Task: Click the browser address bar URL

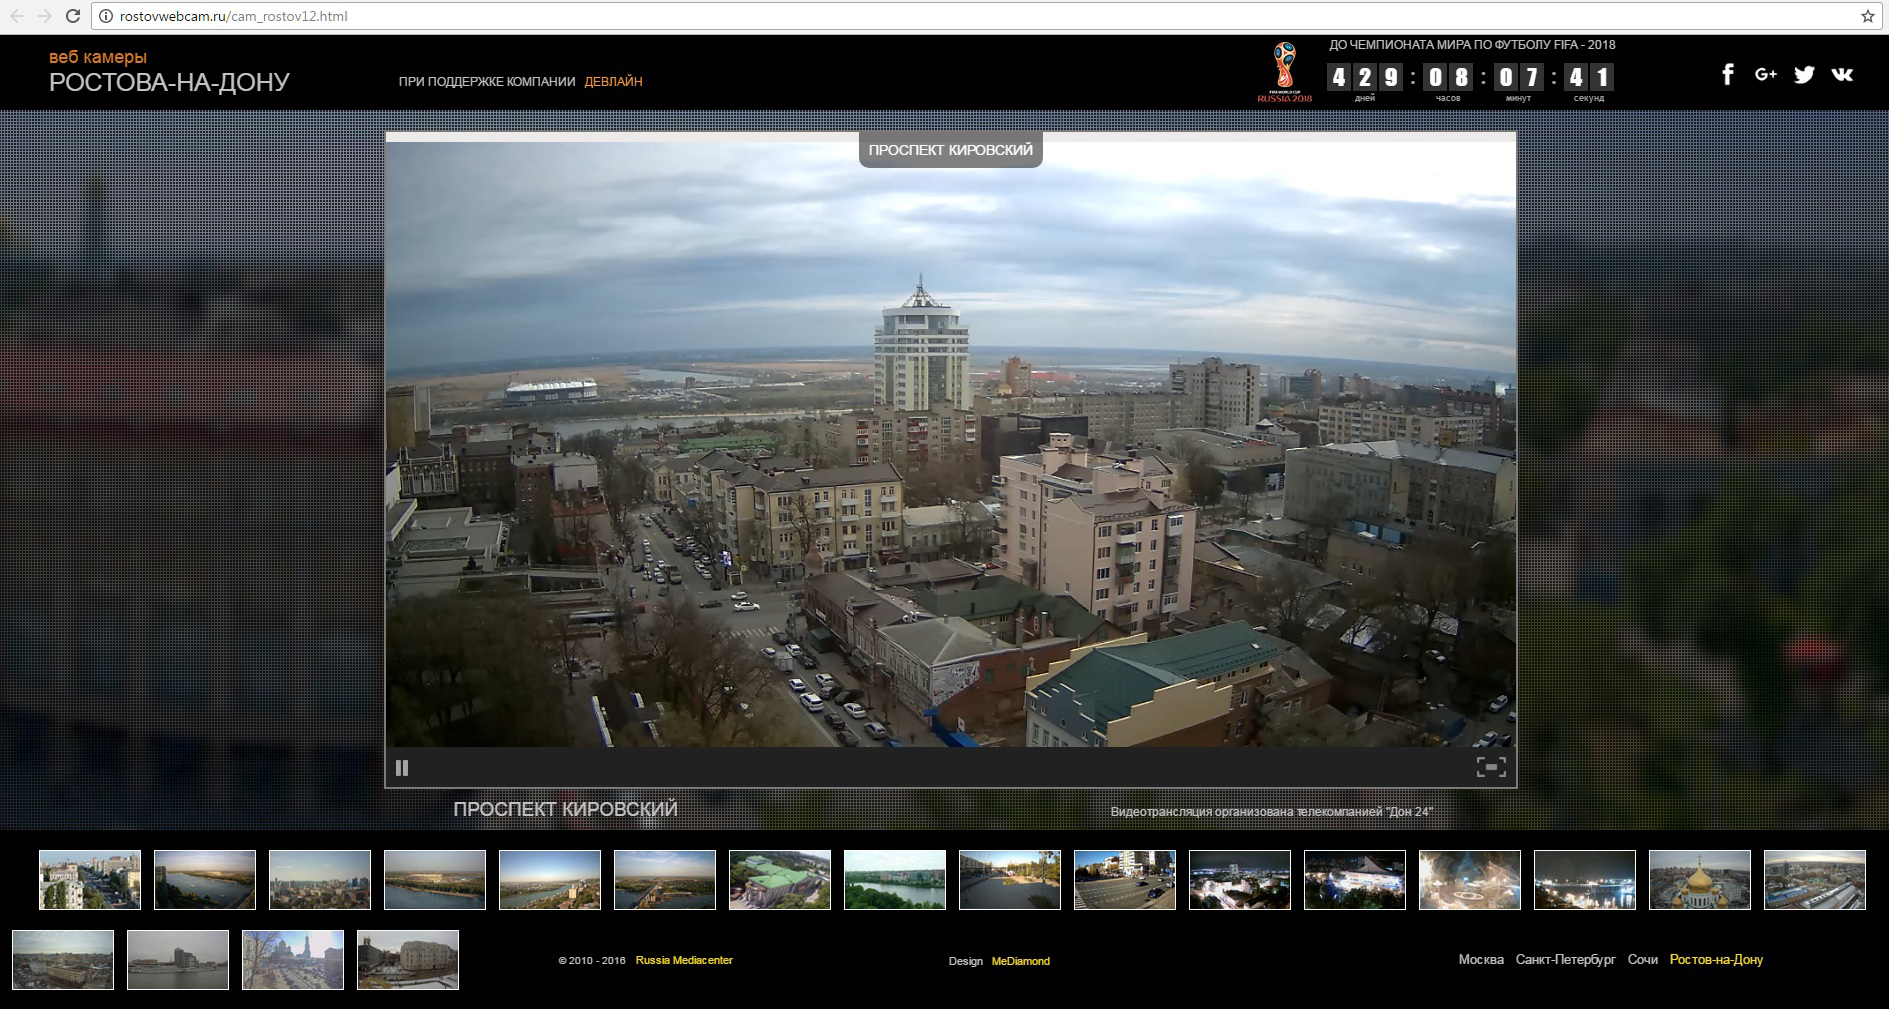Action: point(233,16)
